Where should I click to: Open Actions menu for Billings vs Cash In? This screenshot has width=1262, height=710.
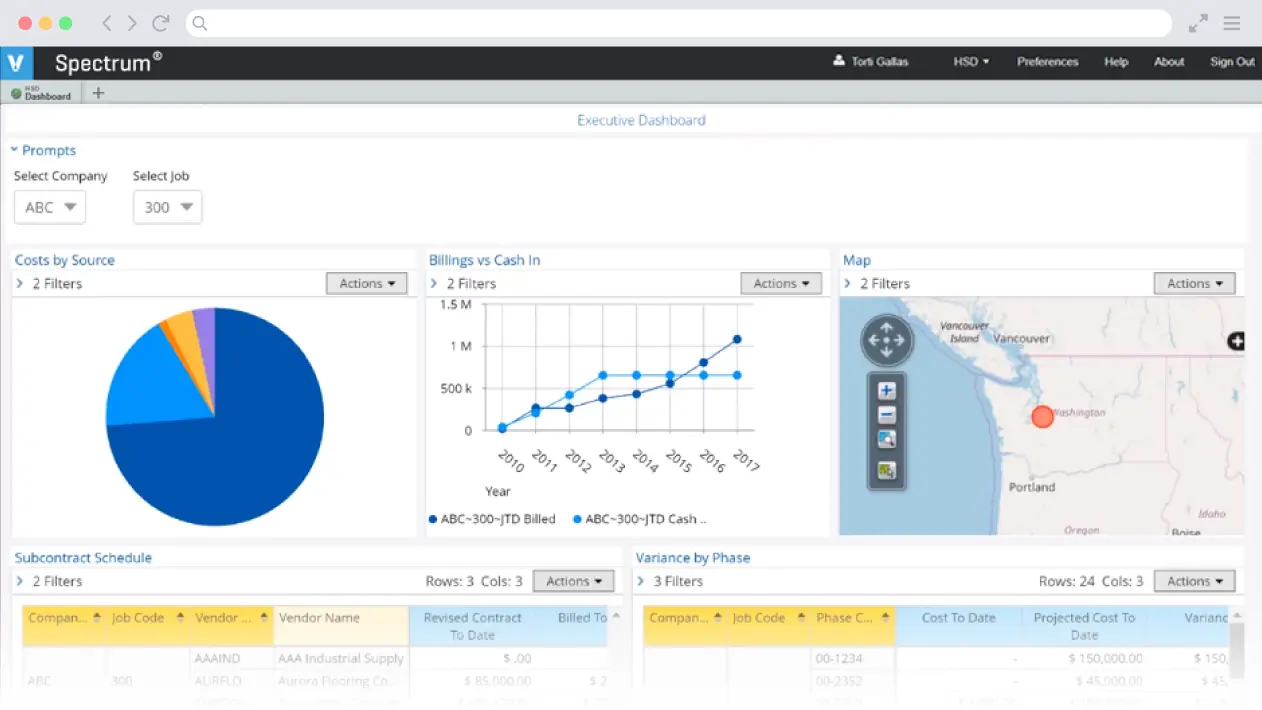[781, 284]
